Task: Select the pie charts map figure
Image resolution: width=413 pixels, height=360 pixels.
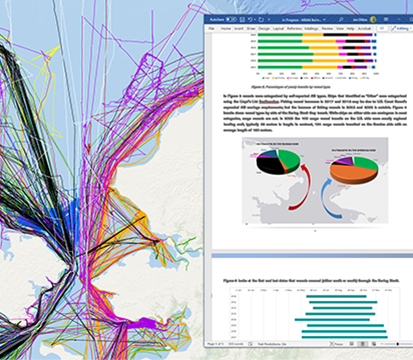Action: 315,180
